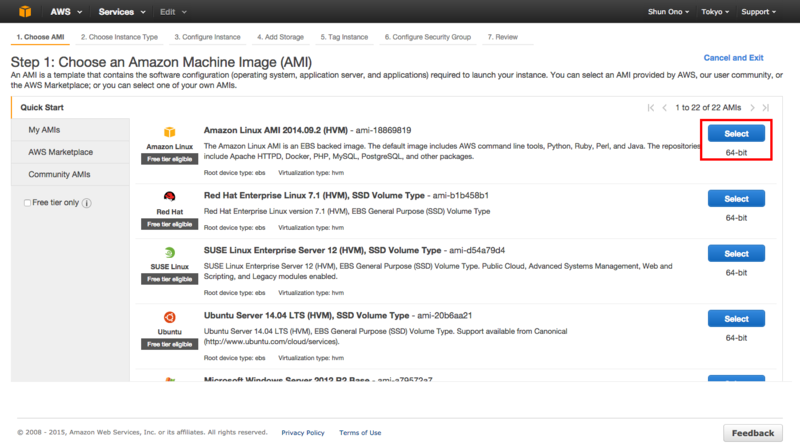Click the AWS orange cube logo

click(x=24, y=11)
